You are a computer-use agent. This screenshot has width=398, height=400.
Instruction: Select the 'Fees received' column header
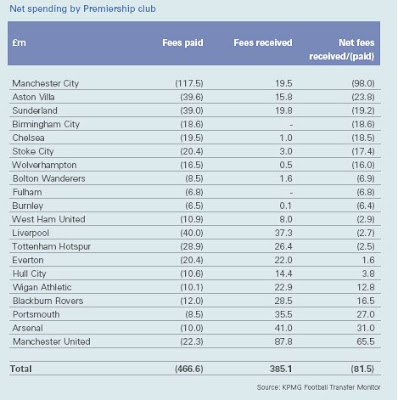[263, 43]
